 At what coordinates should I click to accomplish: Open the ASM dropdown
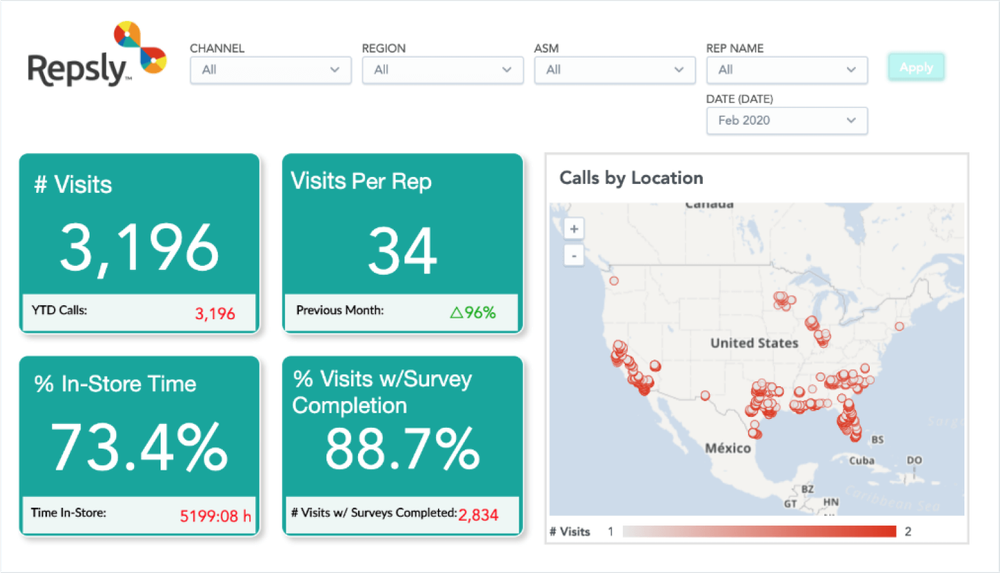pyautogui.click(x=615, y=70)
